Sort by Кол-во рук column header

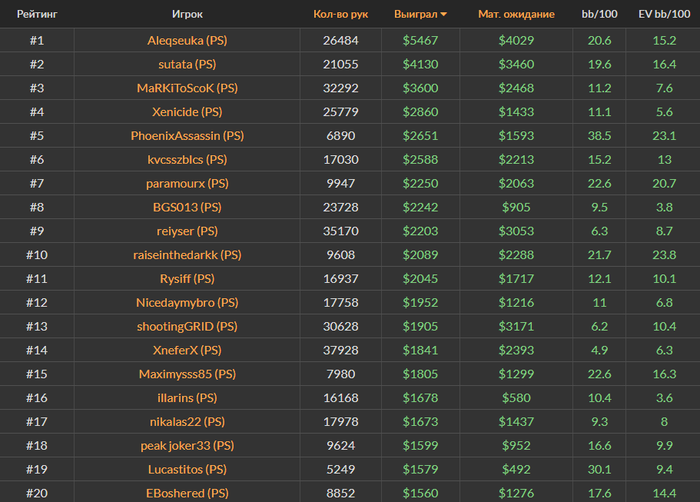coord(341,14)
